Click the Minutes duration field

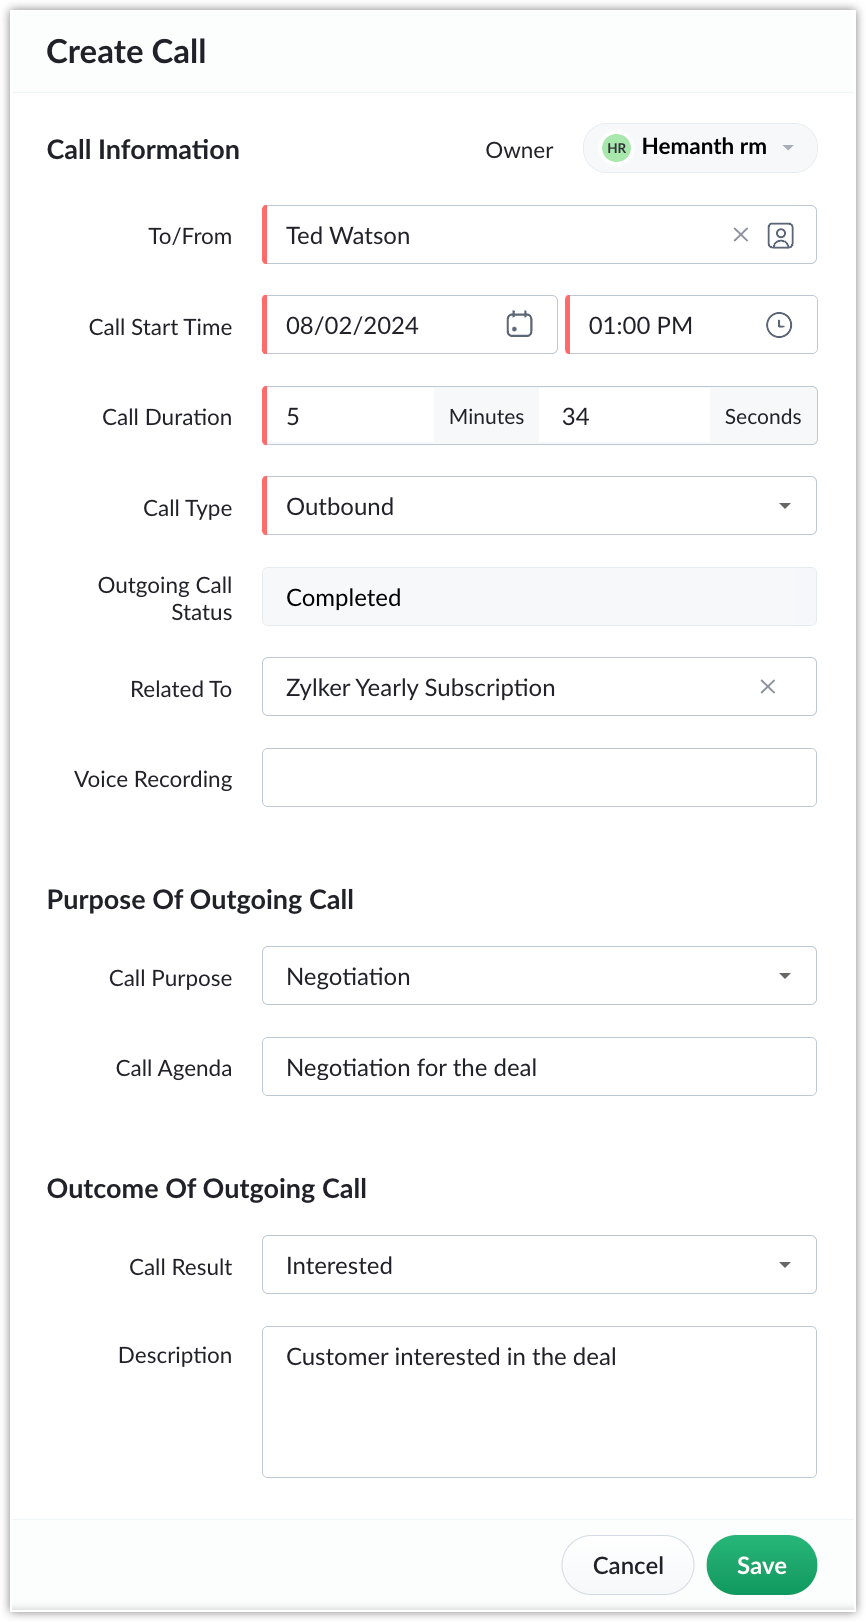[x=350, y=416]
